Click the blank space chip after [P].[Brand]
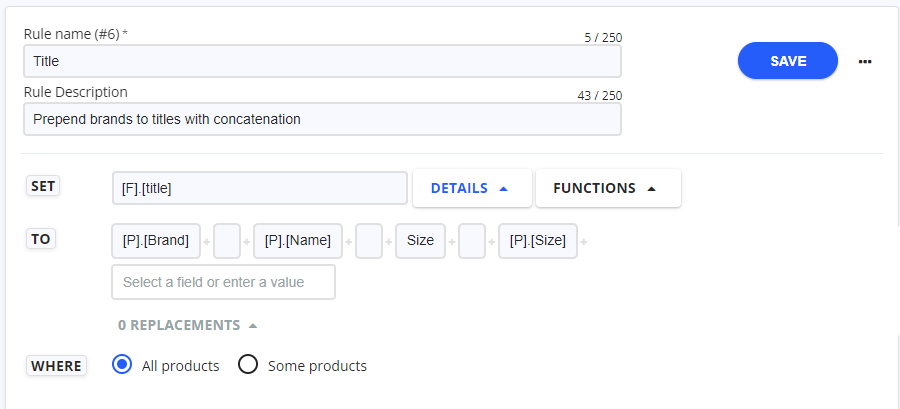Screen dimensions: 900x409 (227, 241)
